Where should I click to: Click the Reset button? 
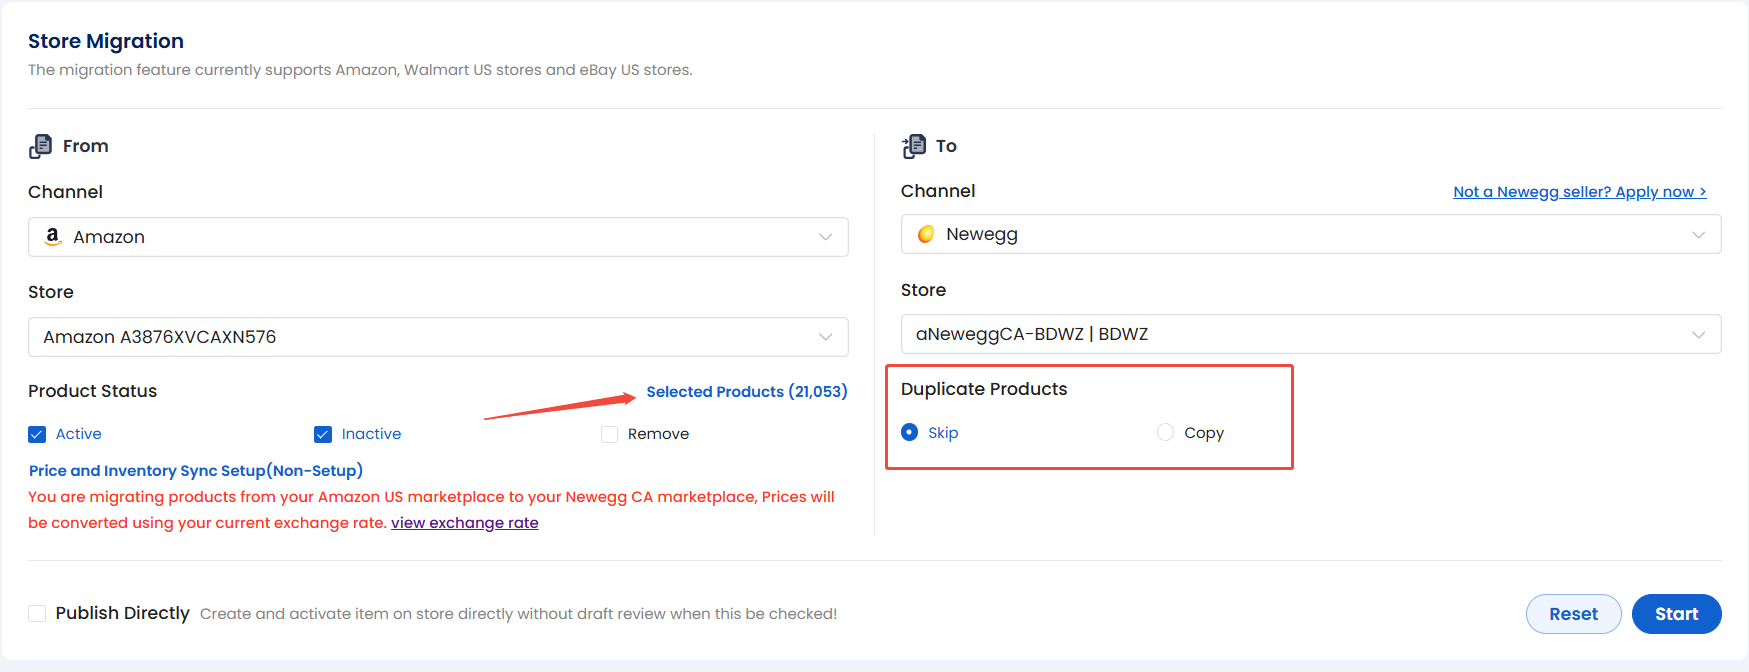point(1573,614)
